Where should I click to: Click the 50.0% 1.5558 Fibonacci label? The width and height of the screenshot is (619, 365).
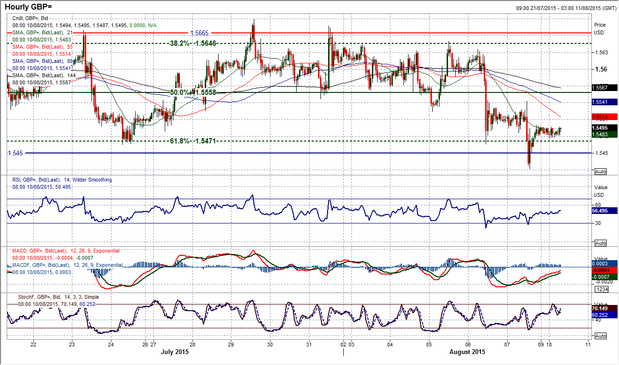[x=193, y=92]
